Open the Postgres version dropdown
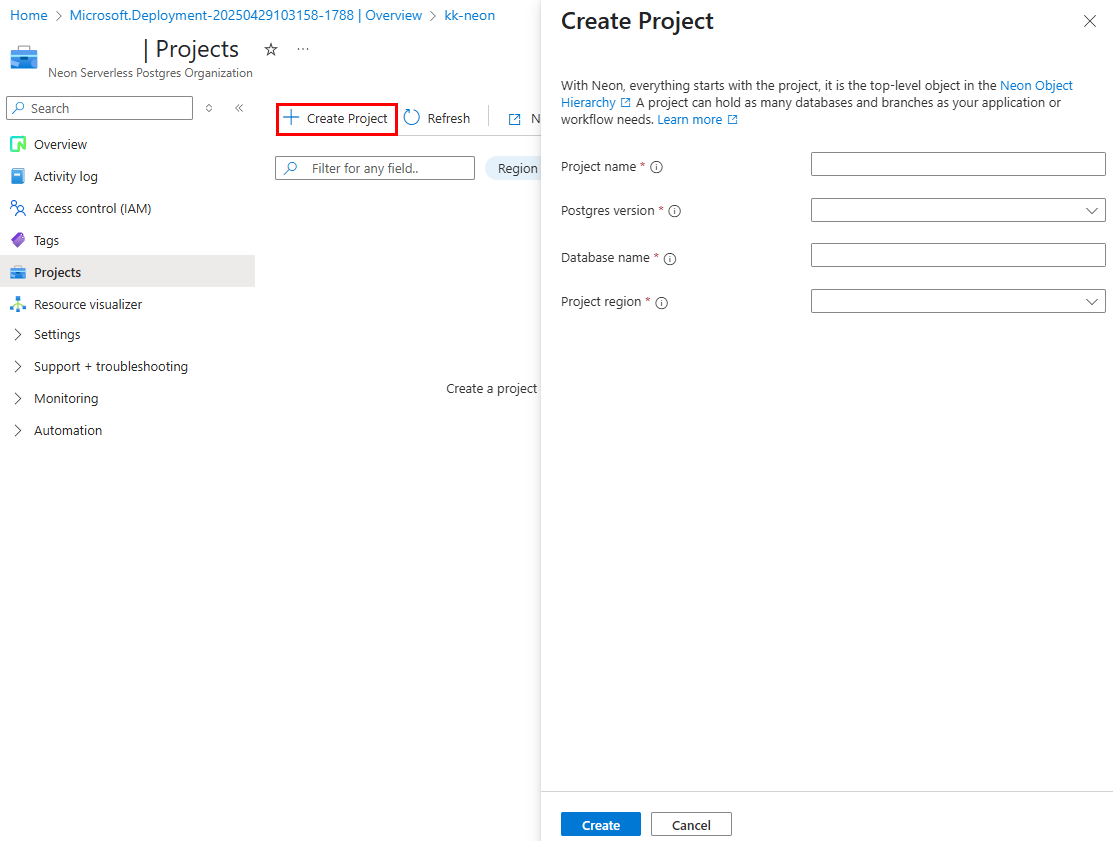This screenshot has height=841, width=1113. pos(957,210)
